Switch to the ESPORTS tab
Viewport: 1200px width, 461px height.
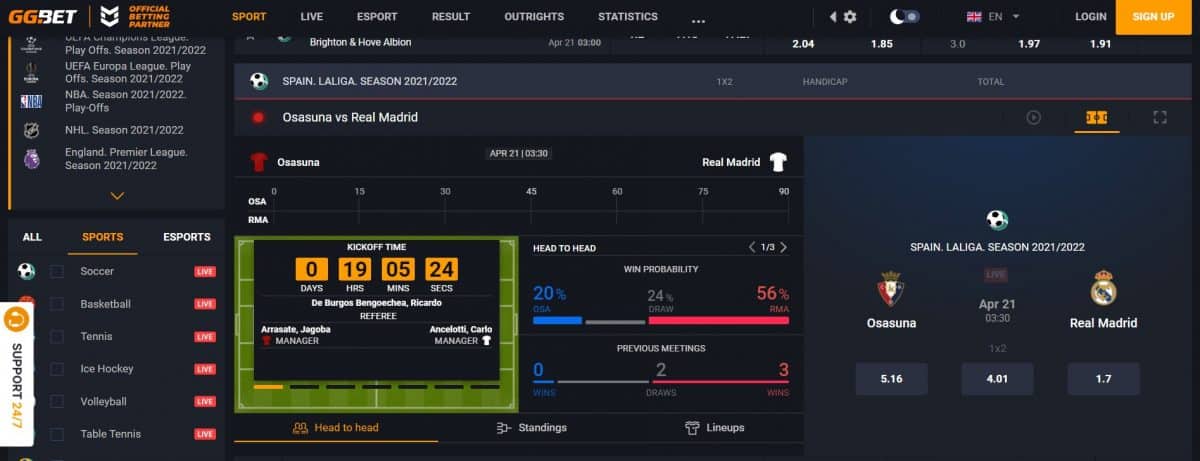187,237
